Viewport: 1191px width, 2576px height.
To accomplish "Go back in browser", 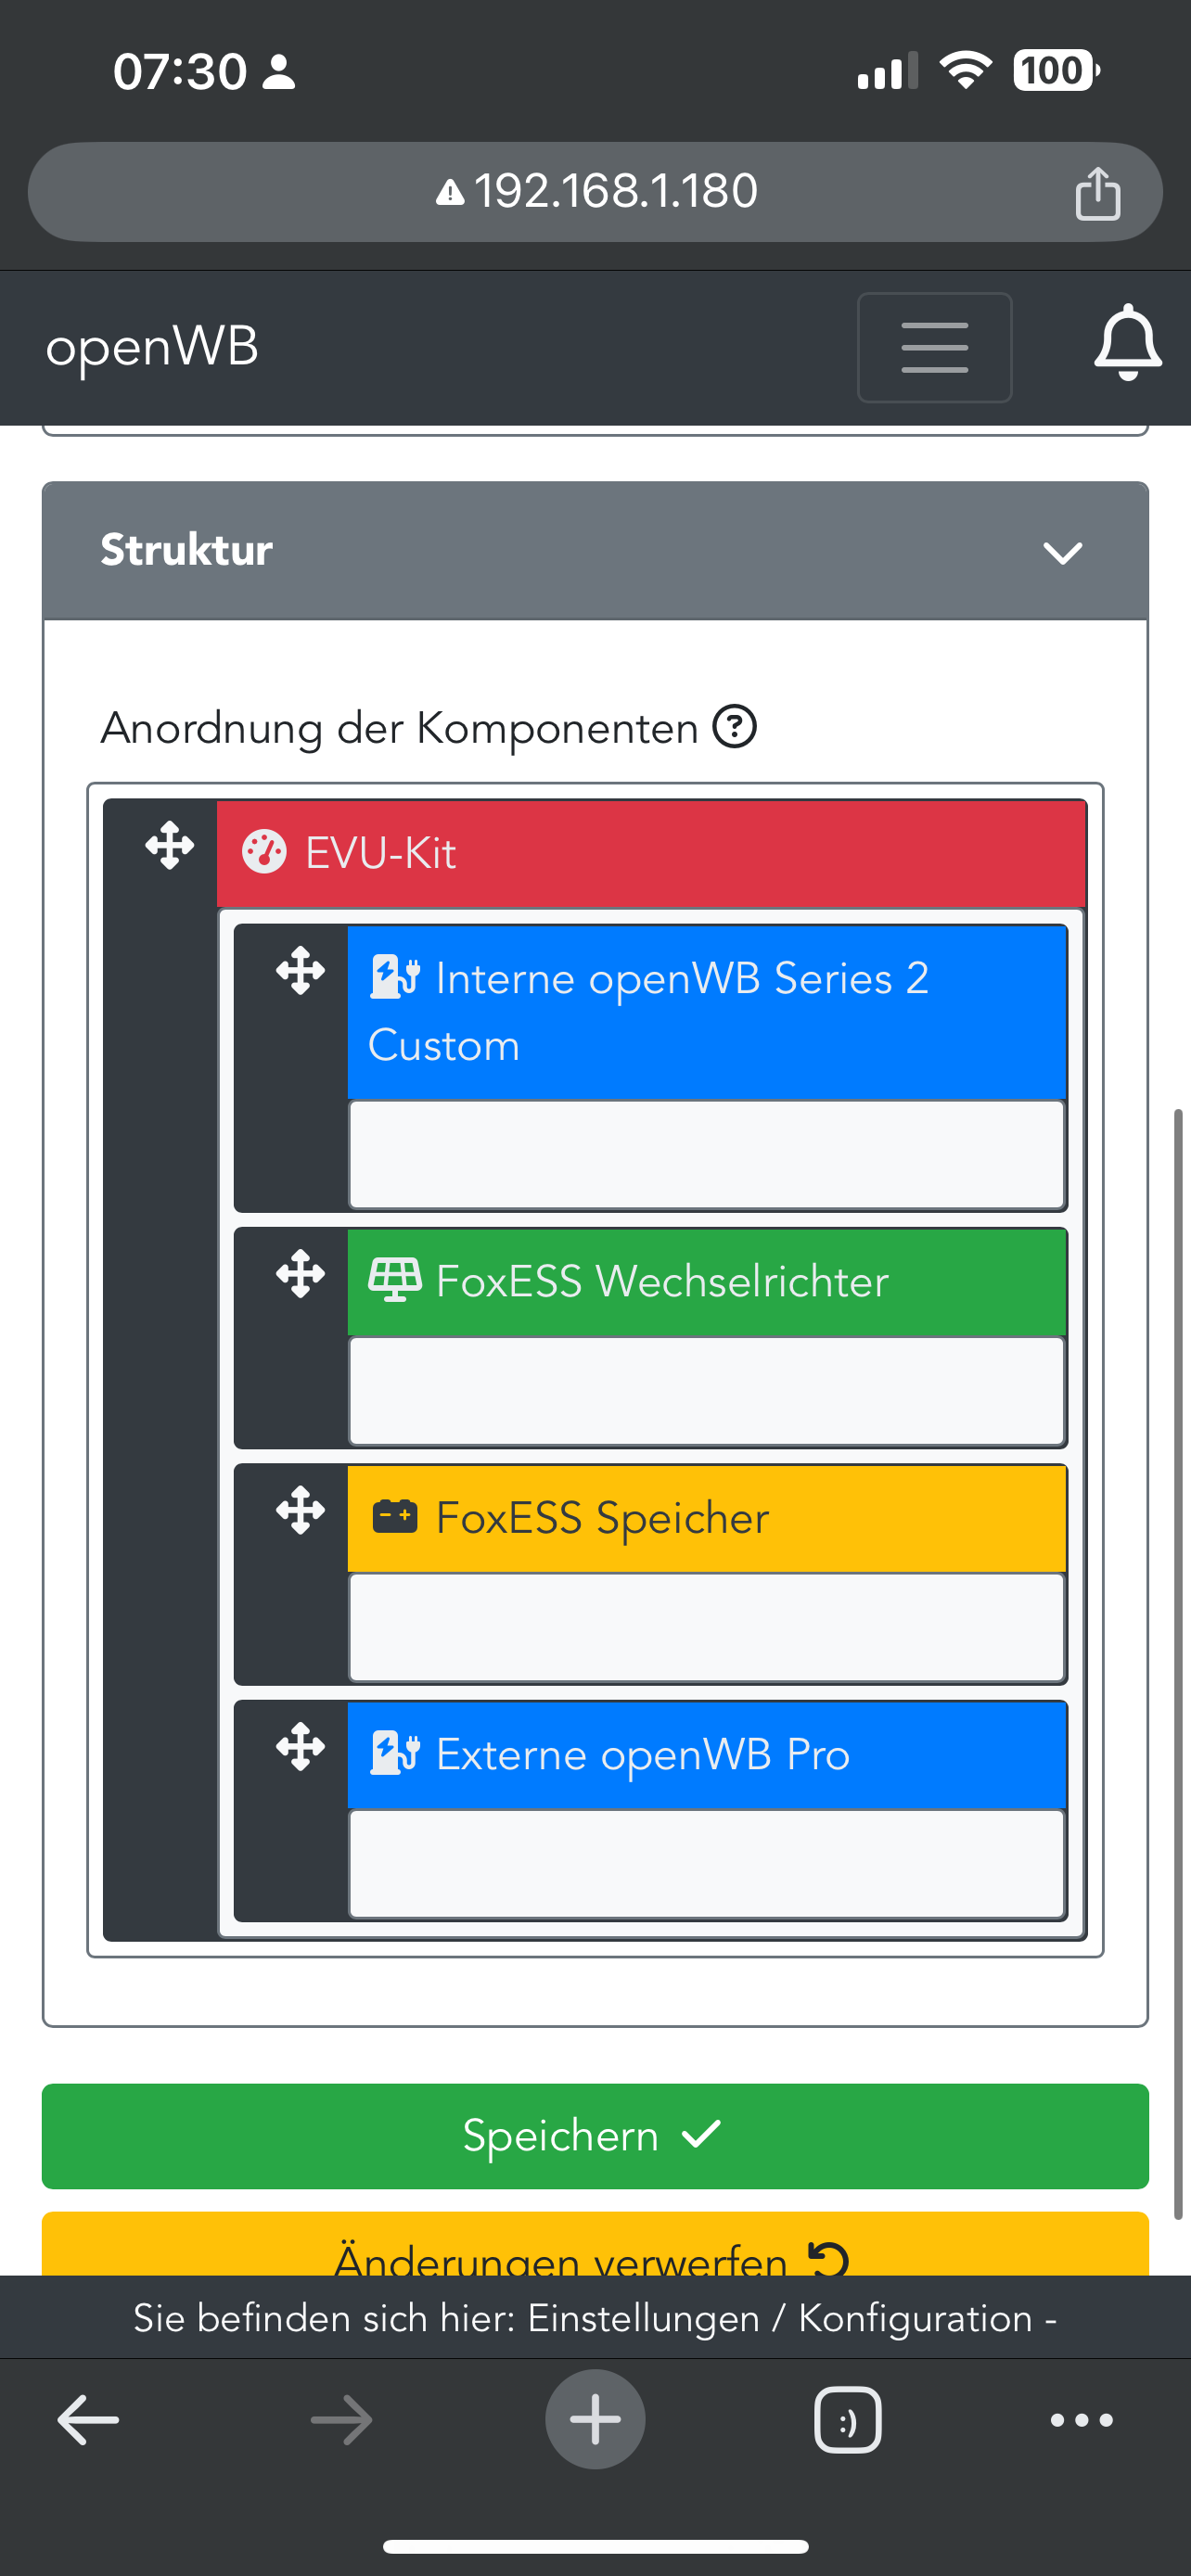I will [x=88, y=2420].
